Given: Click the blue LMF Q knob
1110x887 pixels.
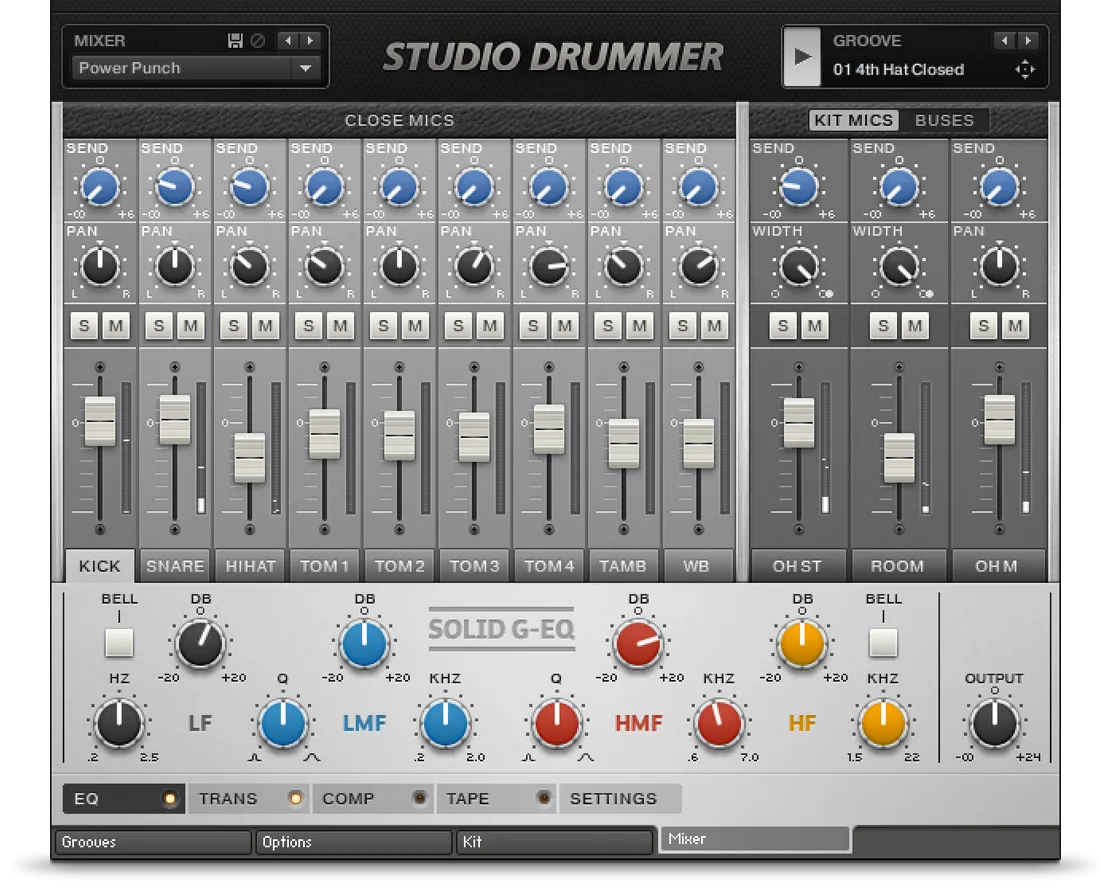Looking at the screenshot, I should tap(282, 723).
